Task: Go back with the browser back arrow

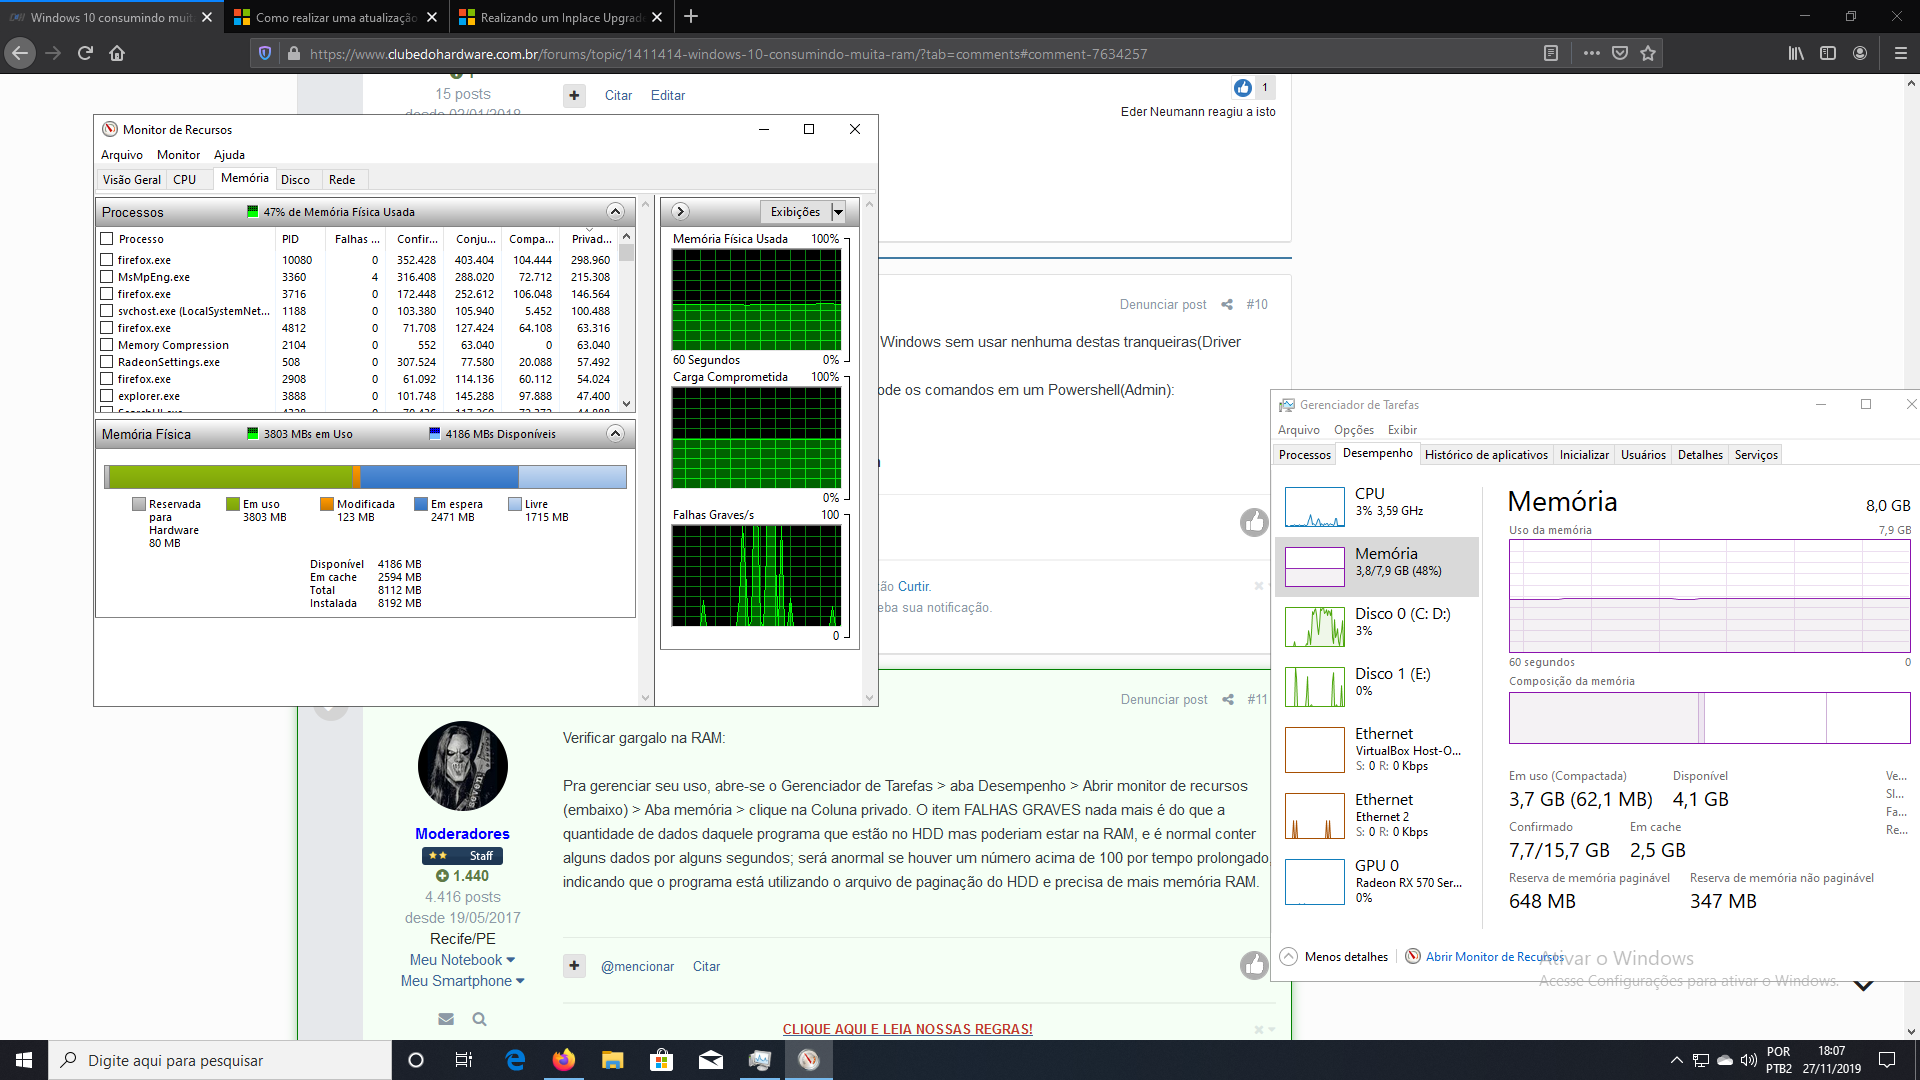Action: (20, 53)
